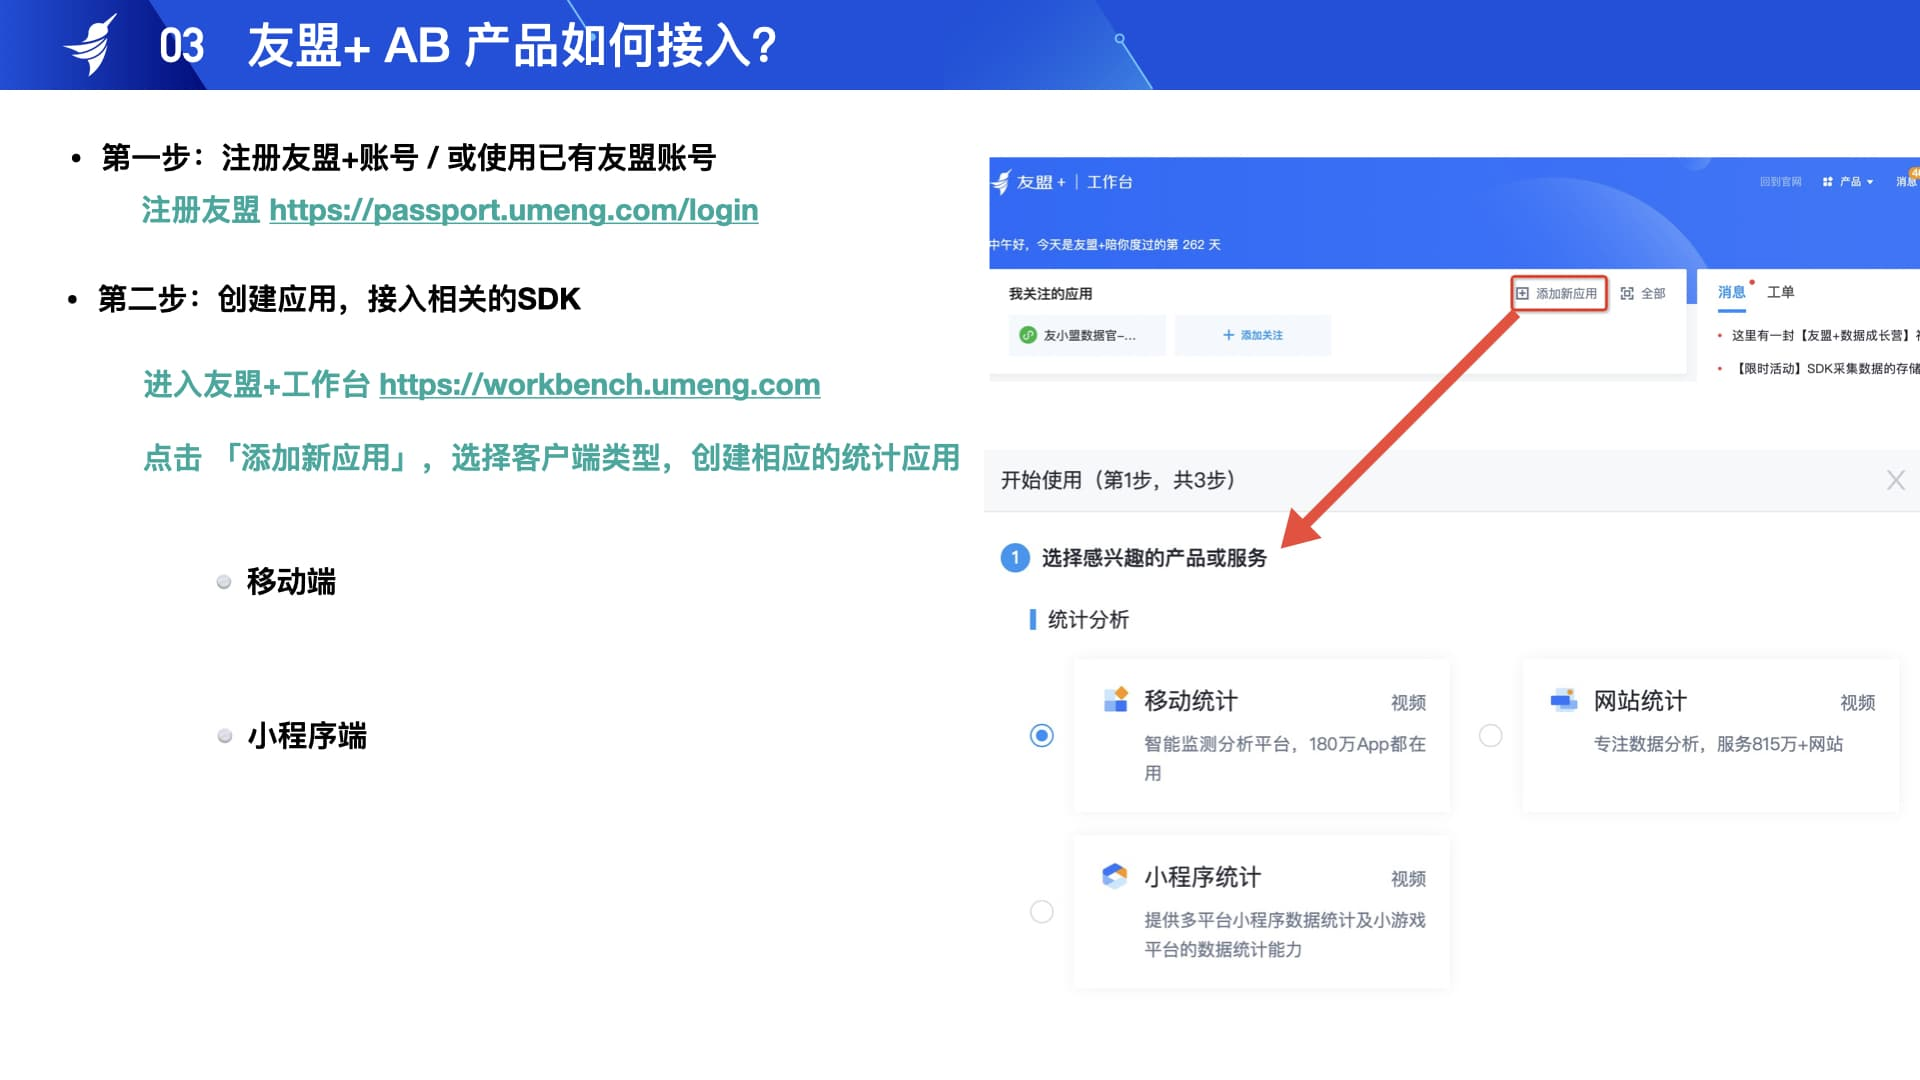
Task: Click the 提供多平台小程序数据统计 description text
Action: (x=1285, y=934)
